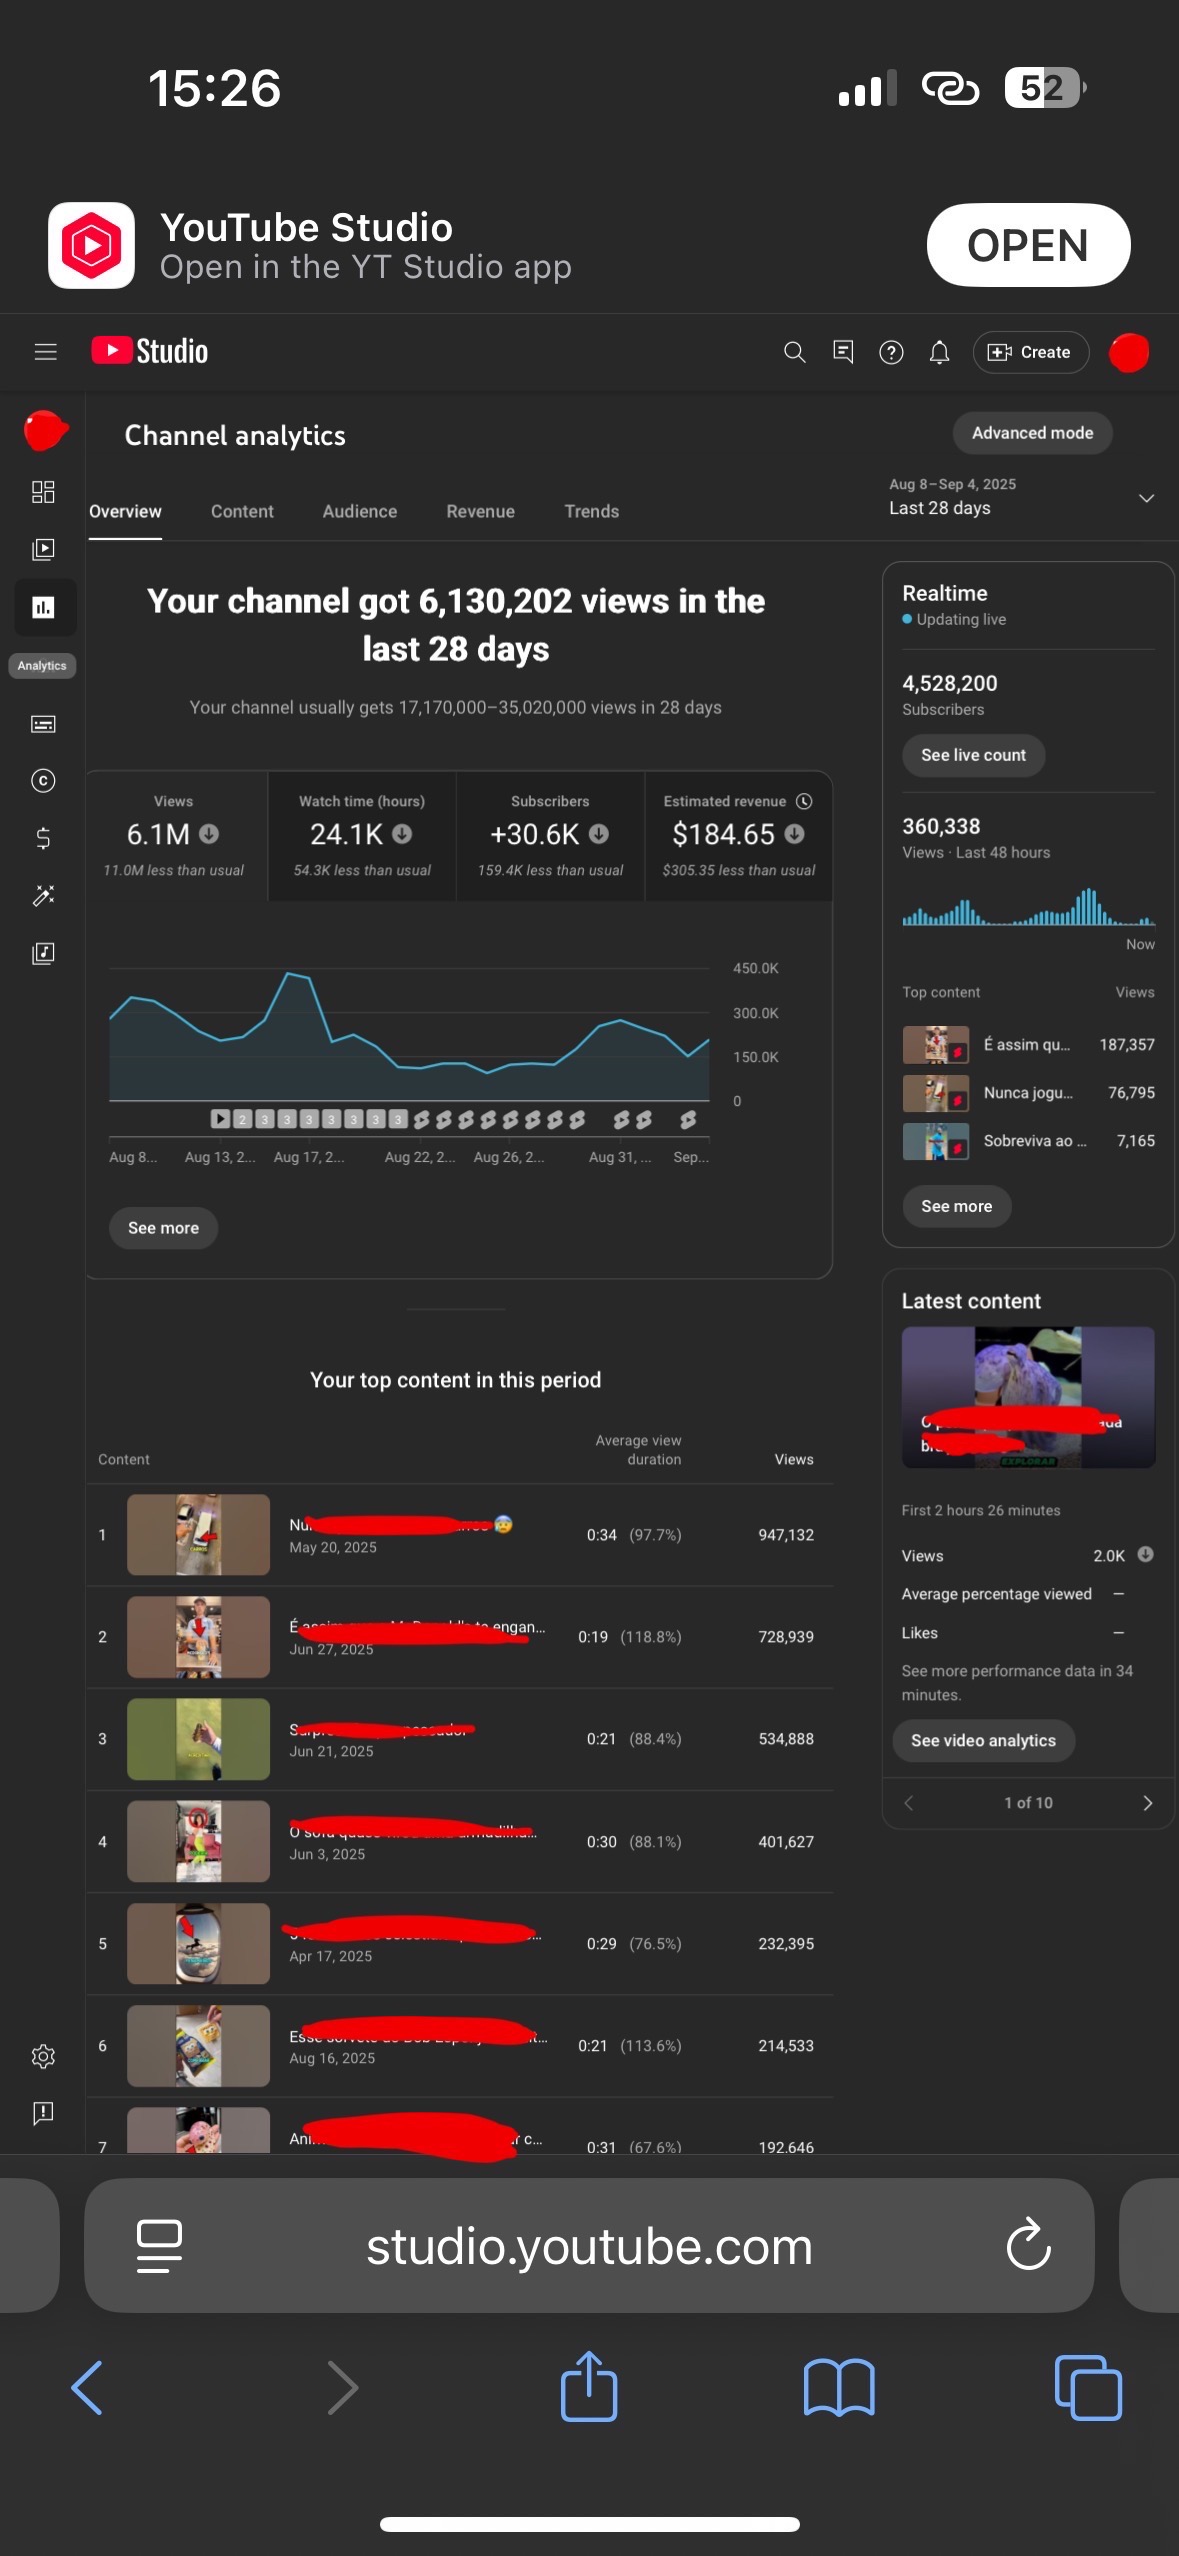Open the hamburger navigation menu
Screen dimensions: 1179x2556
point(45,352)
